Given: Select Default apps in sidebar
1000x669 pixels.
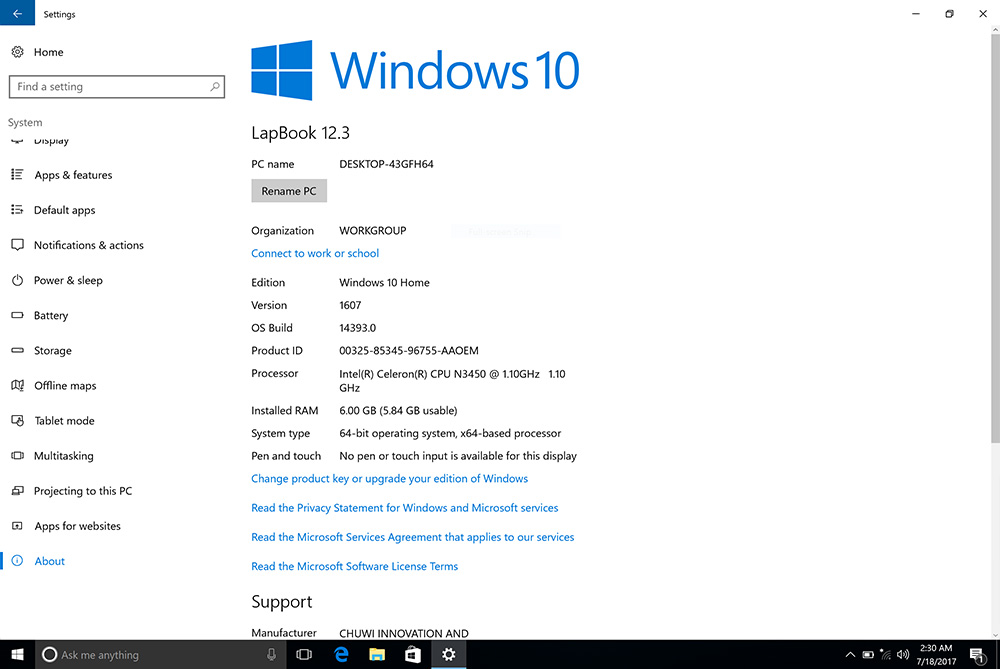Looking at the screenshot, I should (64, 210).
